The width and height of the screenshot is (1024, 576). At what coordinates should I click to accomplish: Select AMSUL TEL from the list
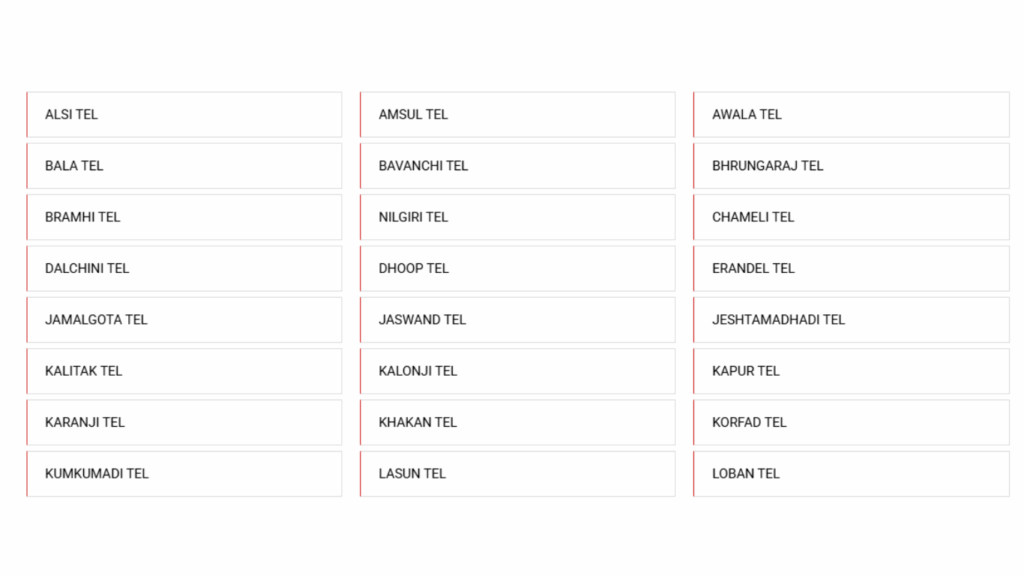517,114
